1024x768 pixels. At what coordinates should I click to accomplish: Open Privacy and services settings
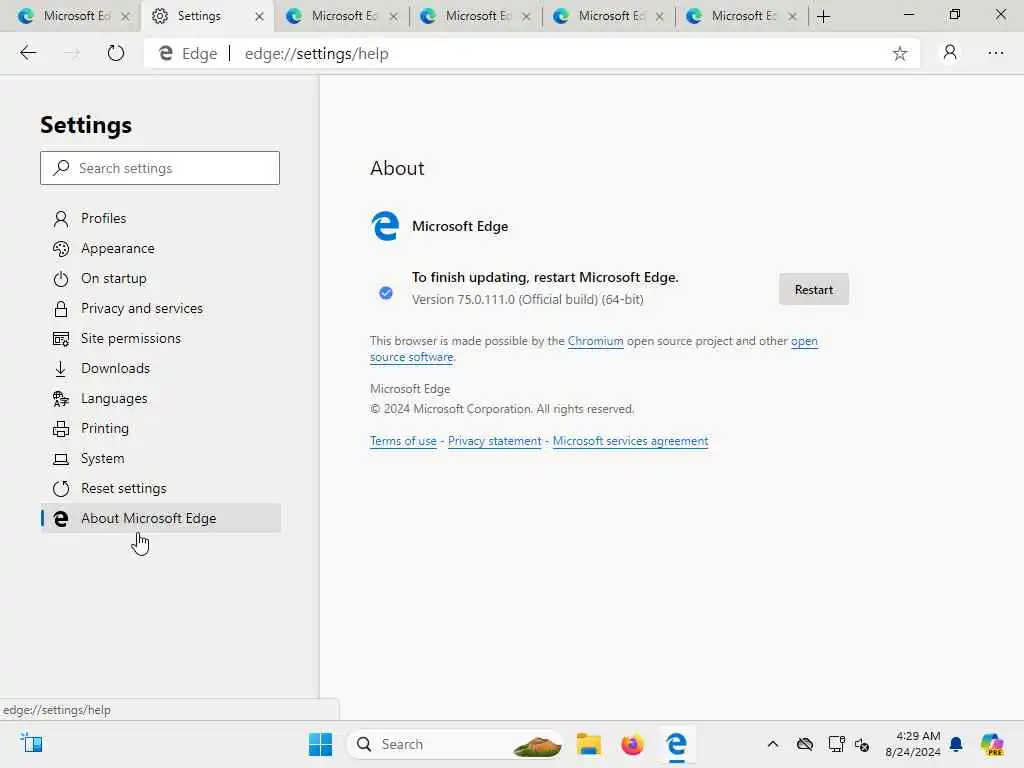(161, 309)
